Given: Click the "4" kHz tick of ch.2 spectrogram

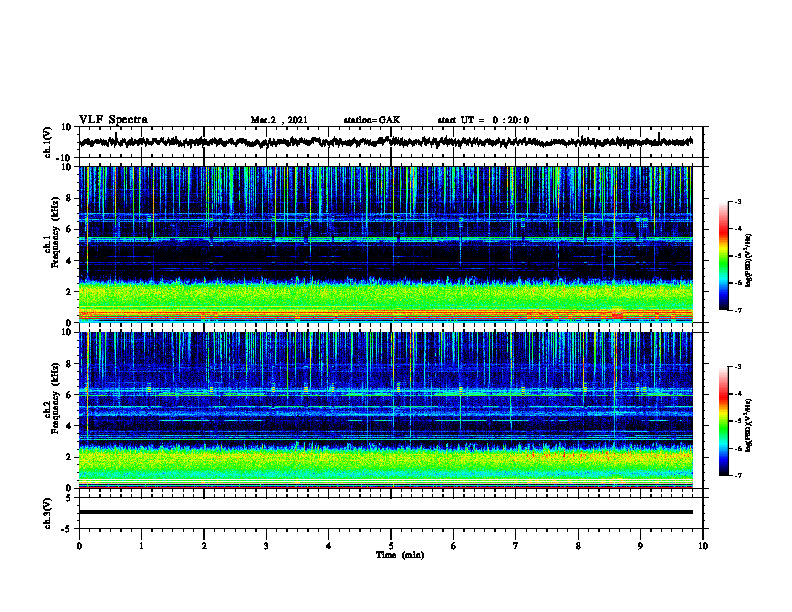Looking at the screenshot, I should pyautogui.click(x=70, y=426).
